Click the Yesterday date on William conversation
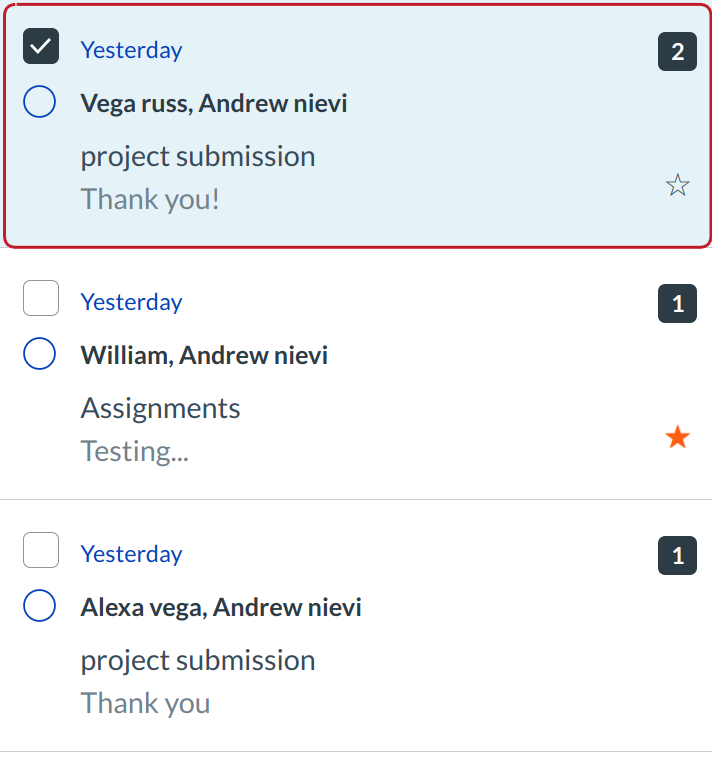 tap(131, 302)
